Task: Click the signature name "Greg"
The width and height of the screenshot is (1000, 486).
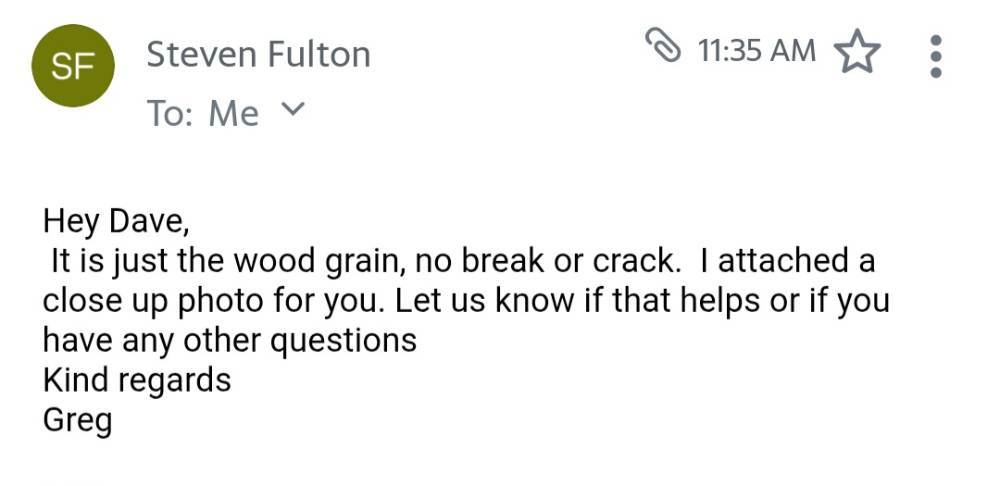Action: pos(77,420)
